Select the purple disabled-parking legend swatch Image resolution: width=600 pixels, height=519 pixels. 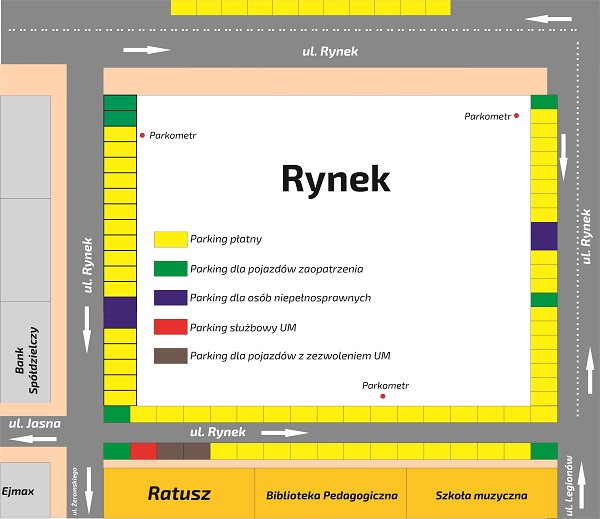[x=170, y=298]
